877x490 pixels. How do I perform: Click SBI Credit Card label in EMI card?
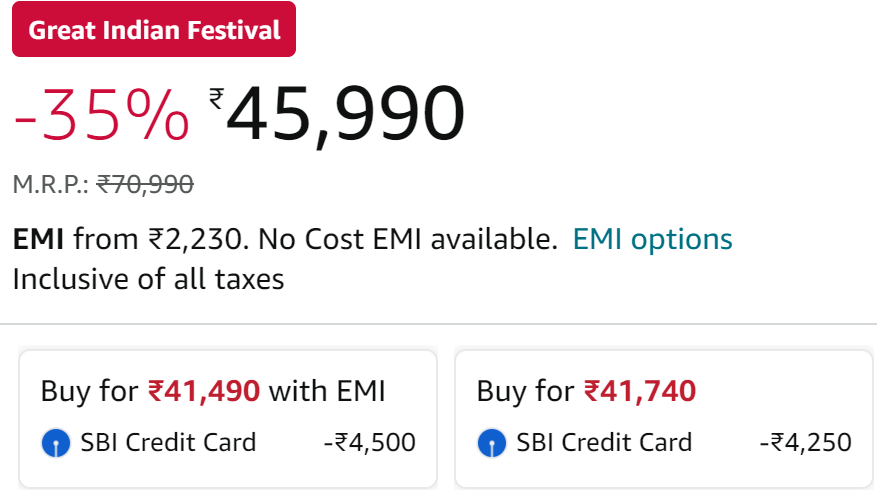[168, 442]
